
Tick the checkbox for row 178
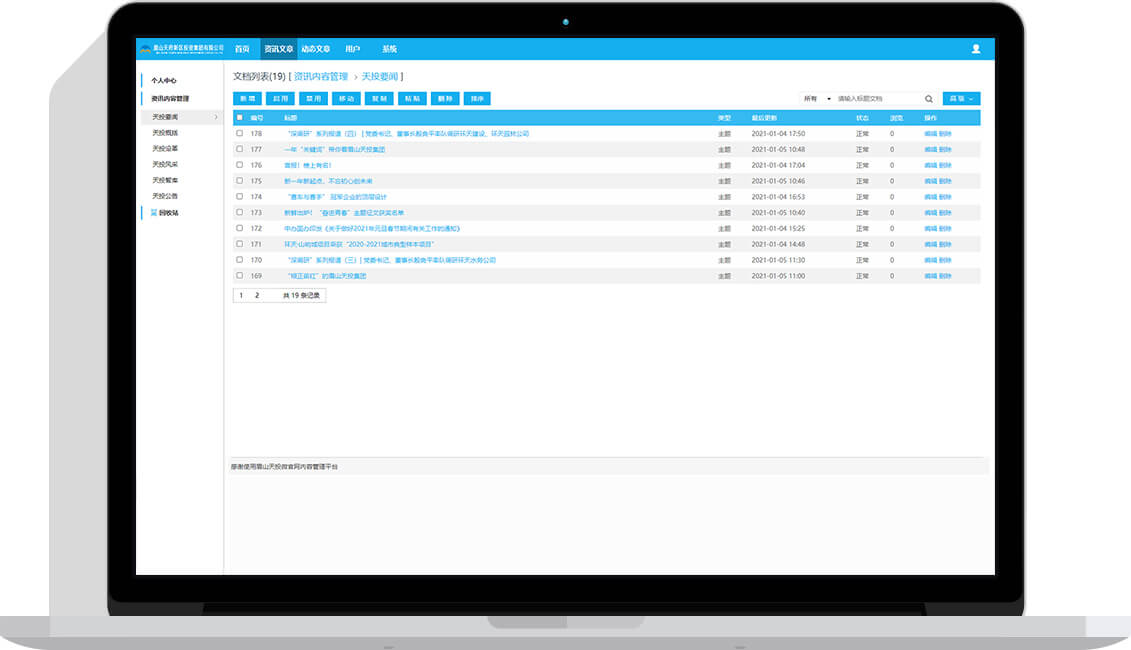pos(240,133)
